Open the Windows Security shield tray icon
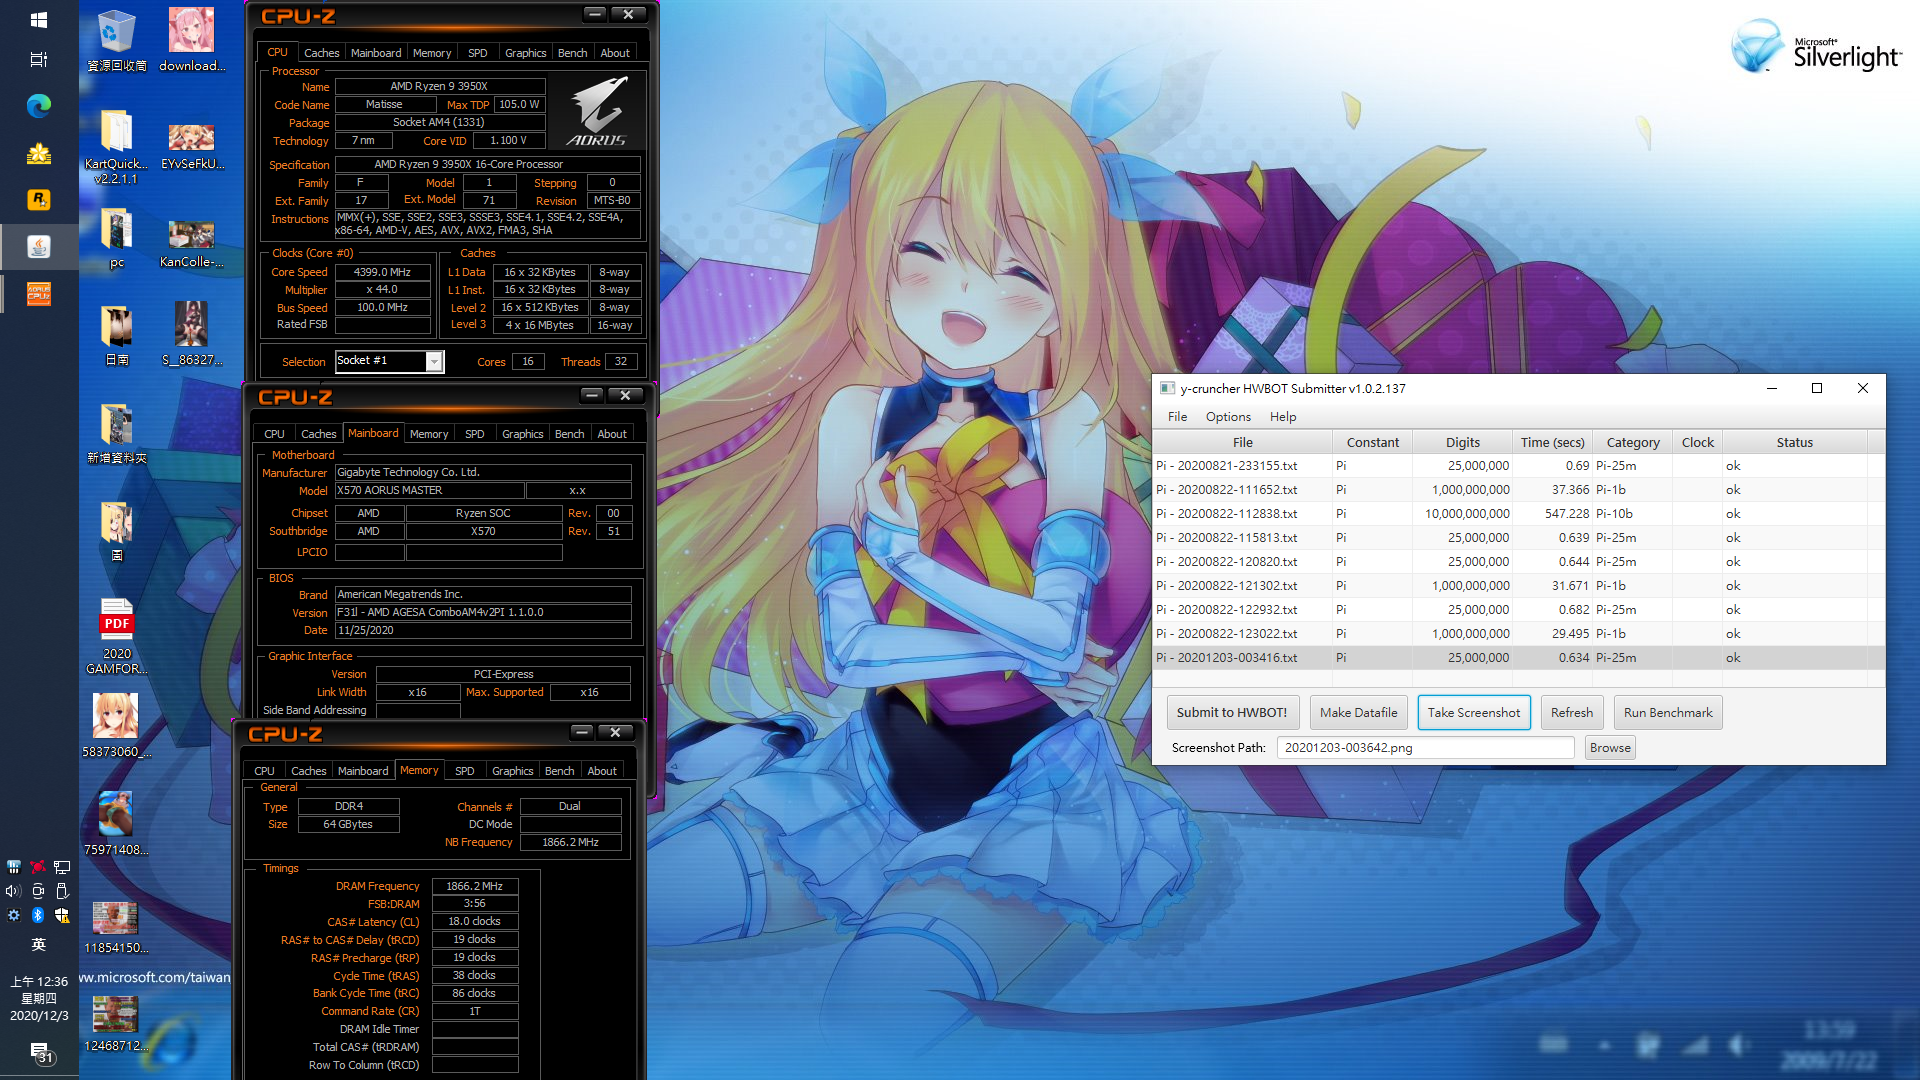1920x1080 pixels. click(x=62, y=915)
